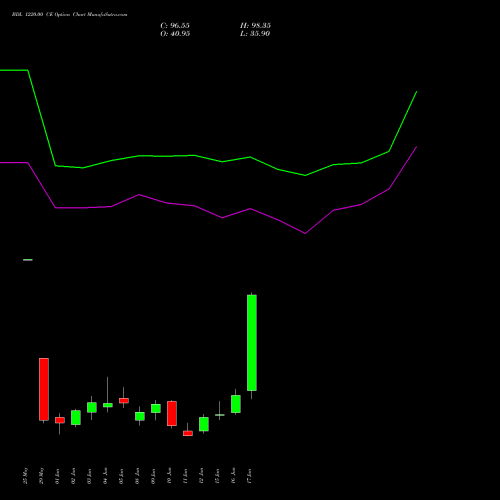The image size is (500, 500).
Task: Click the 10 Jun date axis label
Action: tap(170, 476)
